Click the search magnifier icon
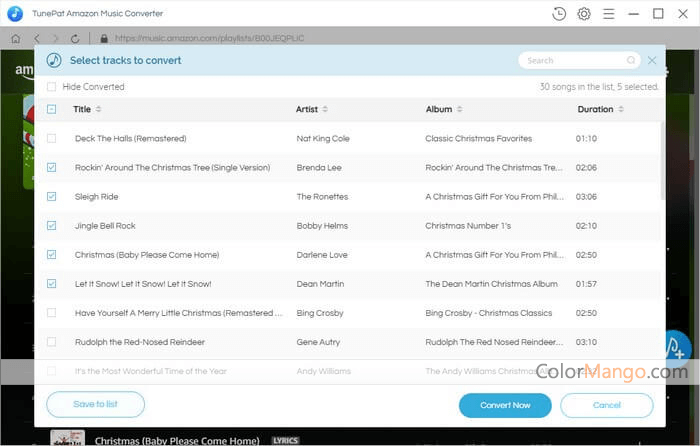This screenshot has height=446, width=700. pos(631,60)
